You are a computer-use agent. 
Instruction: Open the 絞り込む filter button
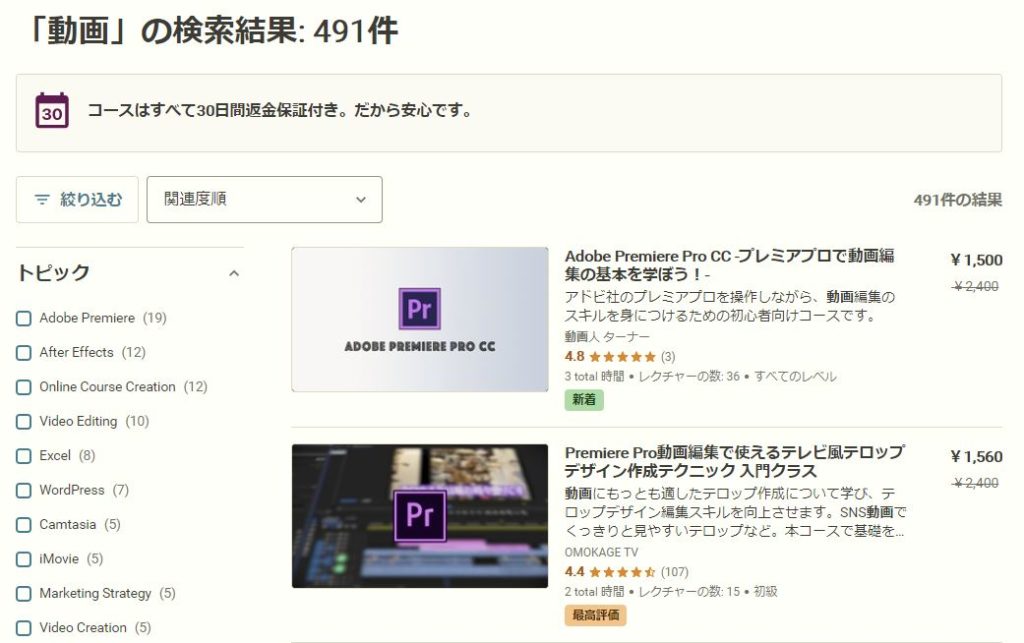click(77, 199)
